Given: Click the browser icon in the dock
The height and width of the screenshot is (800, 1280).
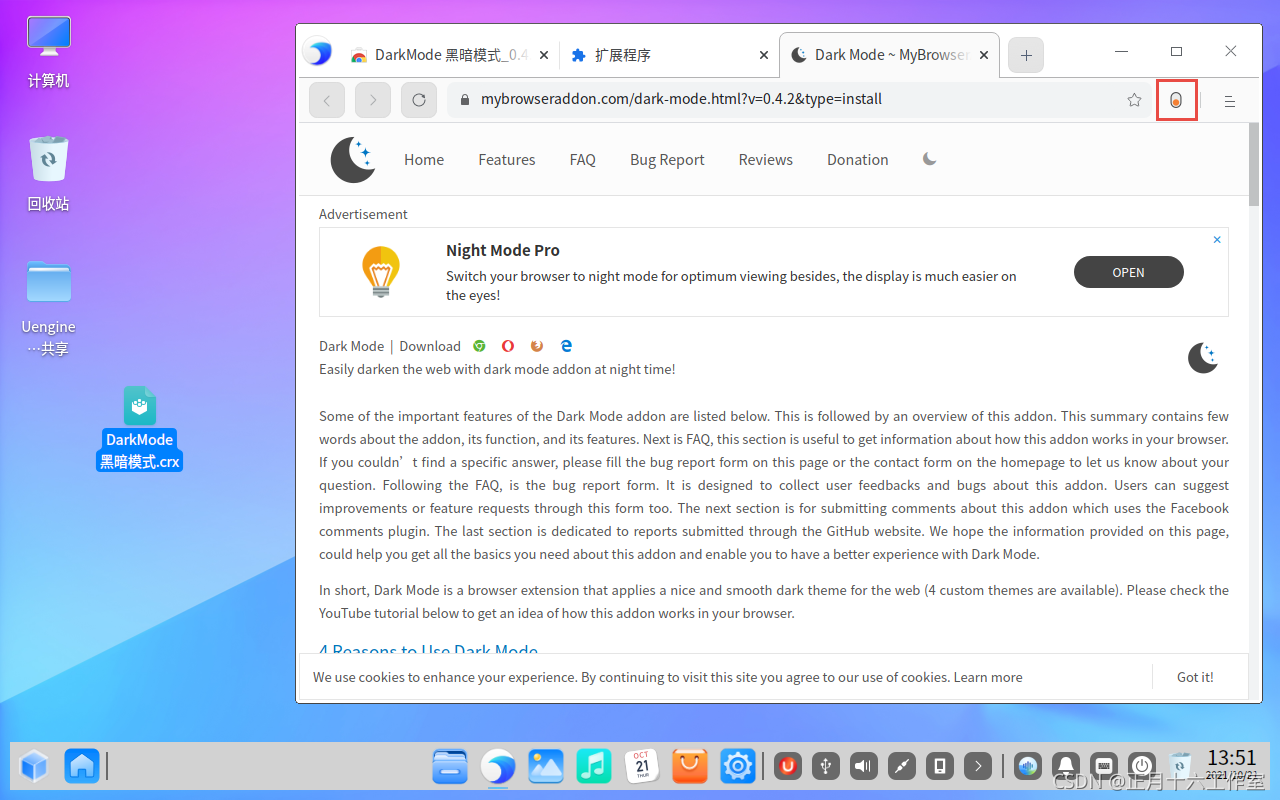Looking at the screenshot, I should (498, 767).
